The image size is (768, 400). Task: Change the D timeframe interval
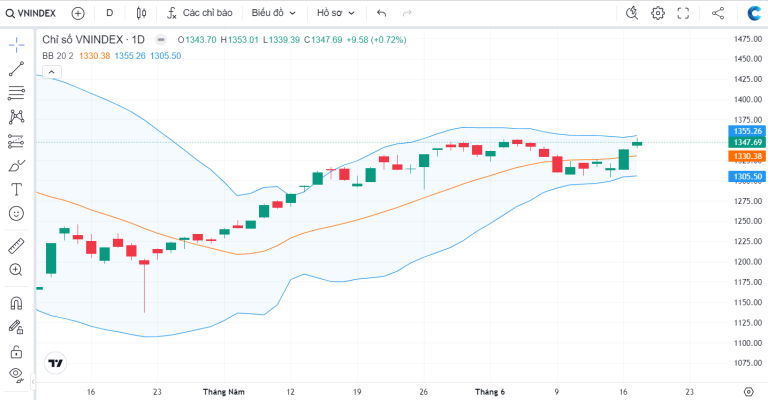(x=110, y=13)
